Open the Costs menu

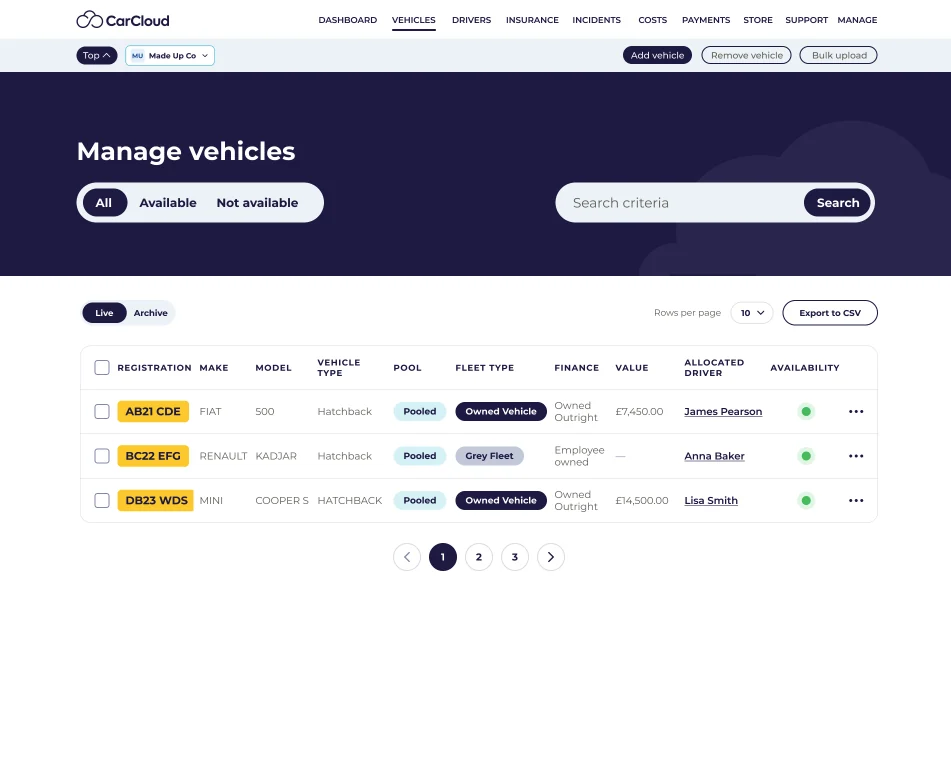(653, 20)
